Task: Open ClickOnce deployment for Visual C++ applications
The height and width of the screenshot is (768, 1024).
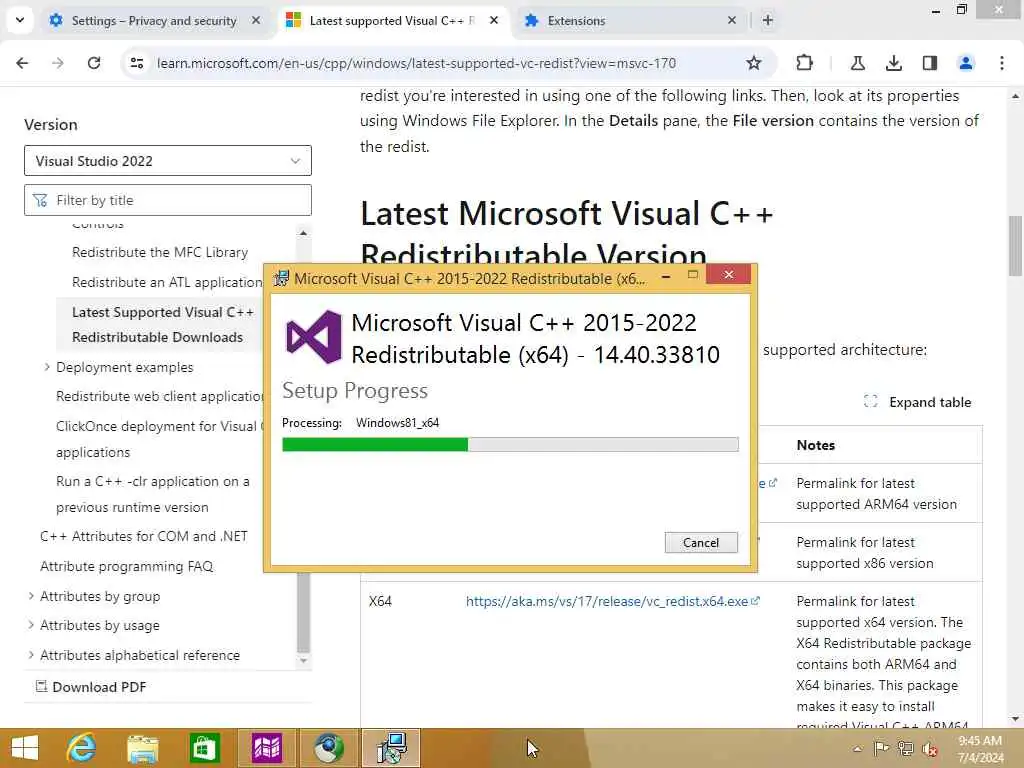Action: 159,439
